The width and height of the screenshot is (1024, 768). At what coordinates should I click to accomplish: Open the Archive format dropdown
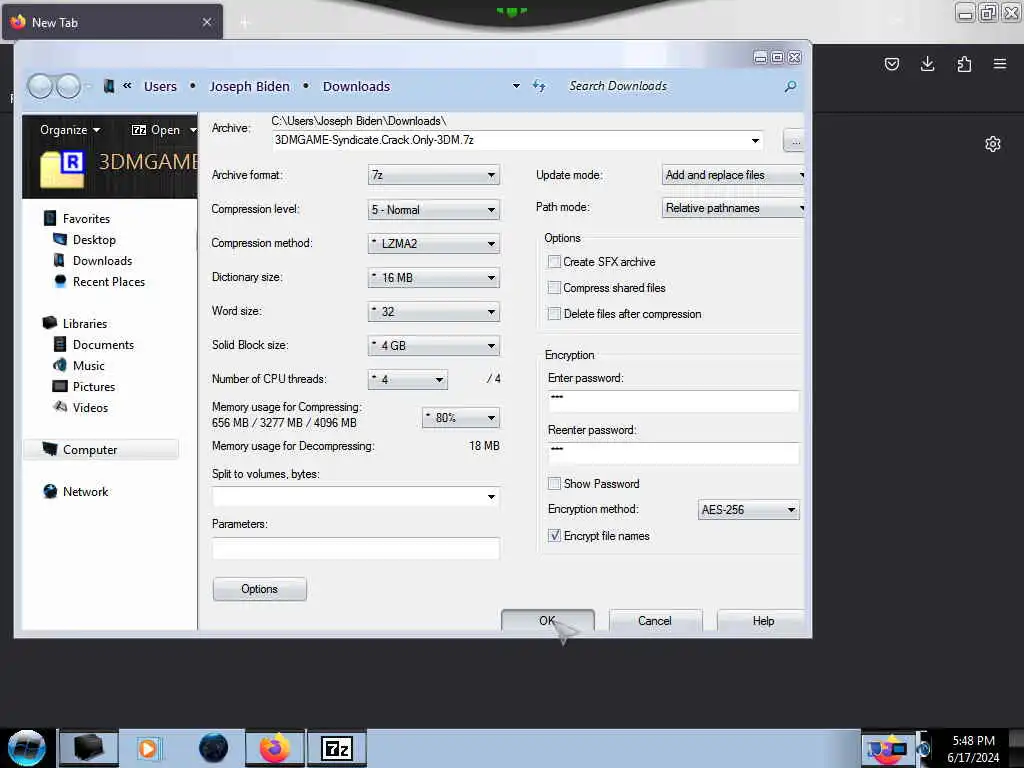434,175
